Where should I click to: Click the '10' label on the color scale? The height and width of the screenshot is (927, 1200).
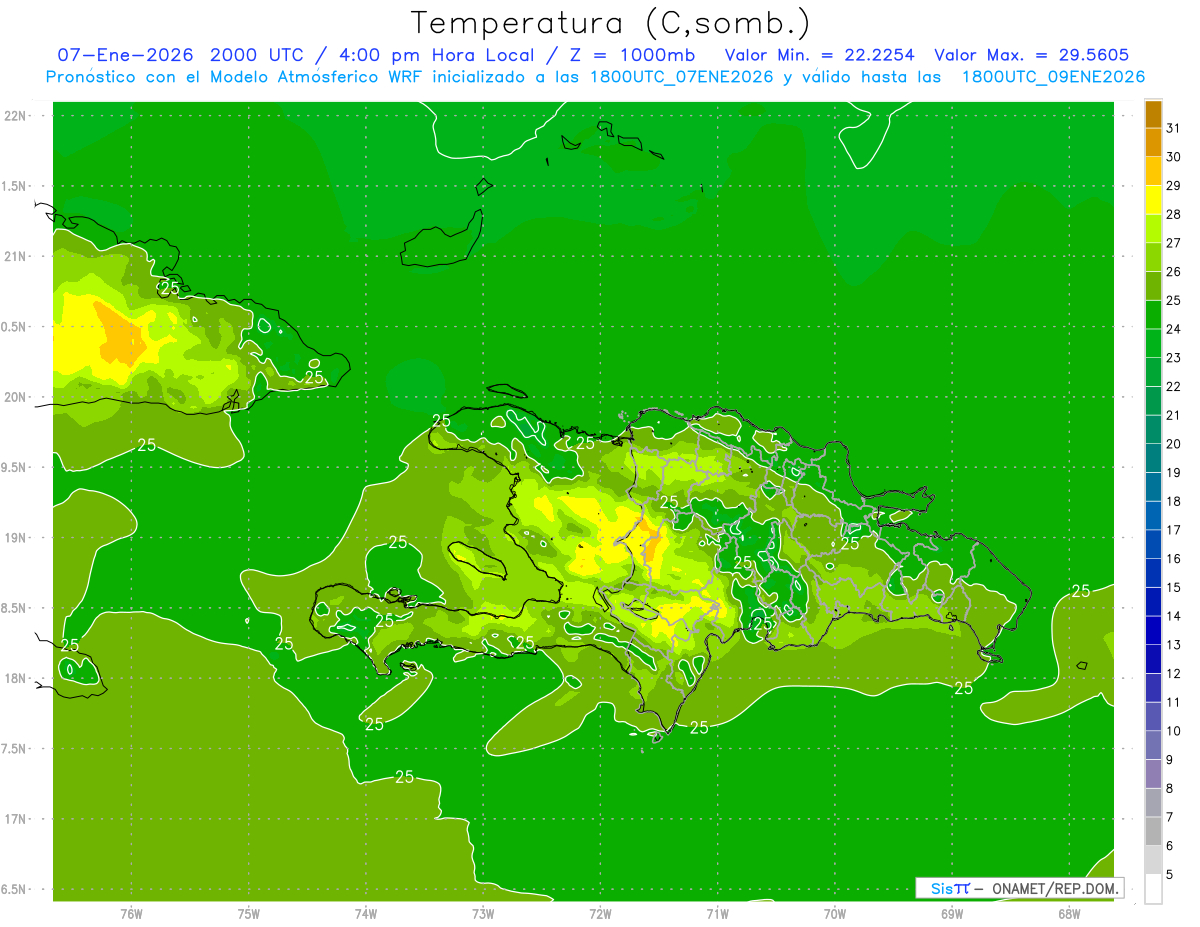(x=1173, y=731)
